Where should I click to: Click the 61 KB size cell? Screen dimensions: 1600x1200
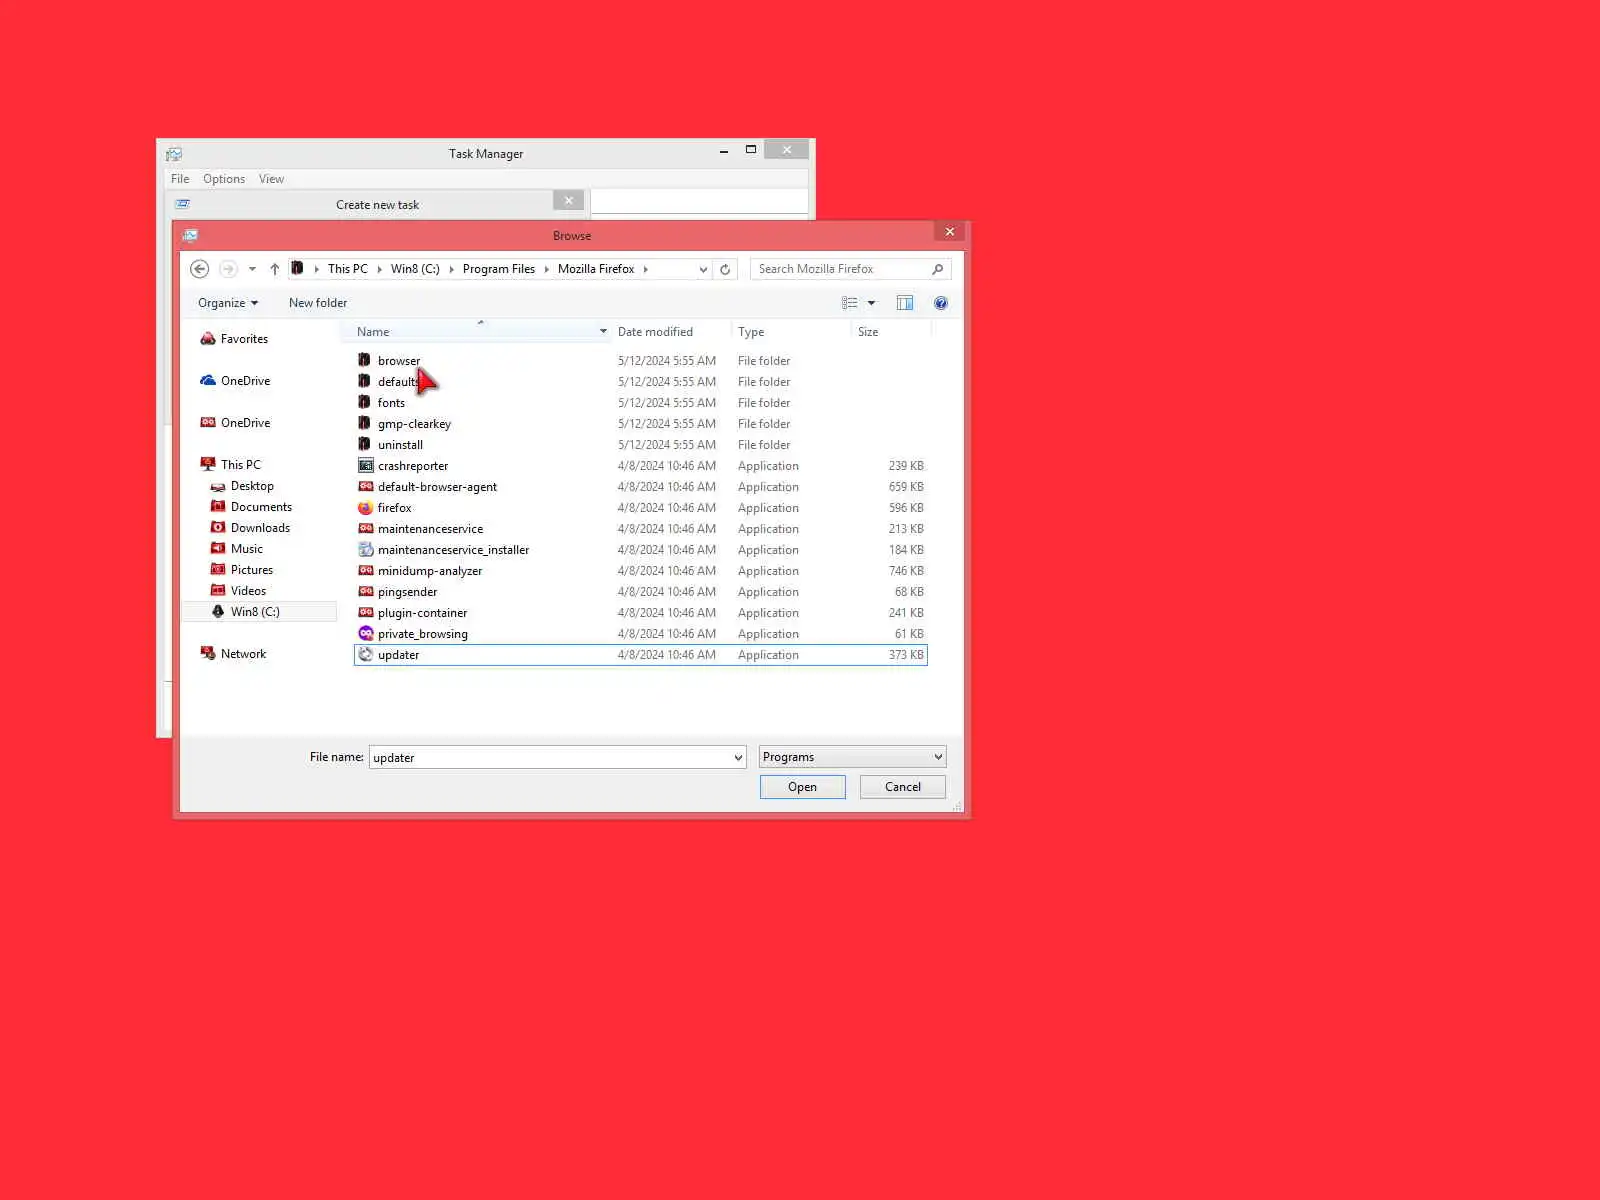909,634
